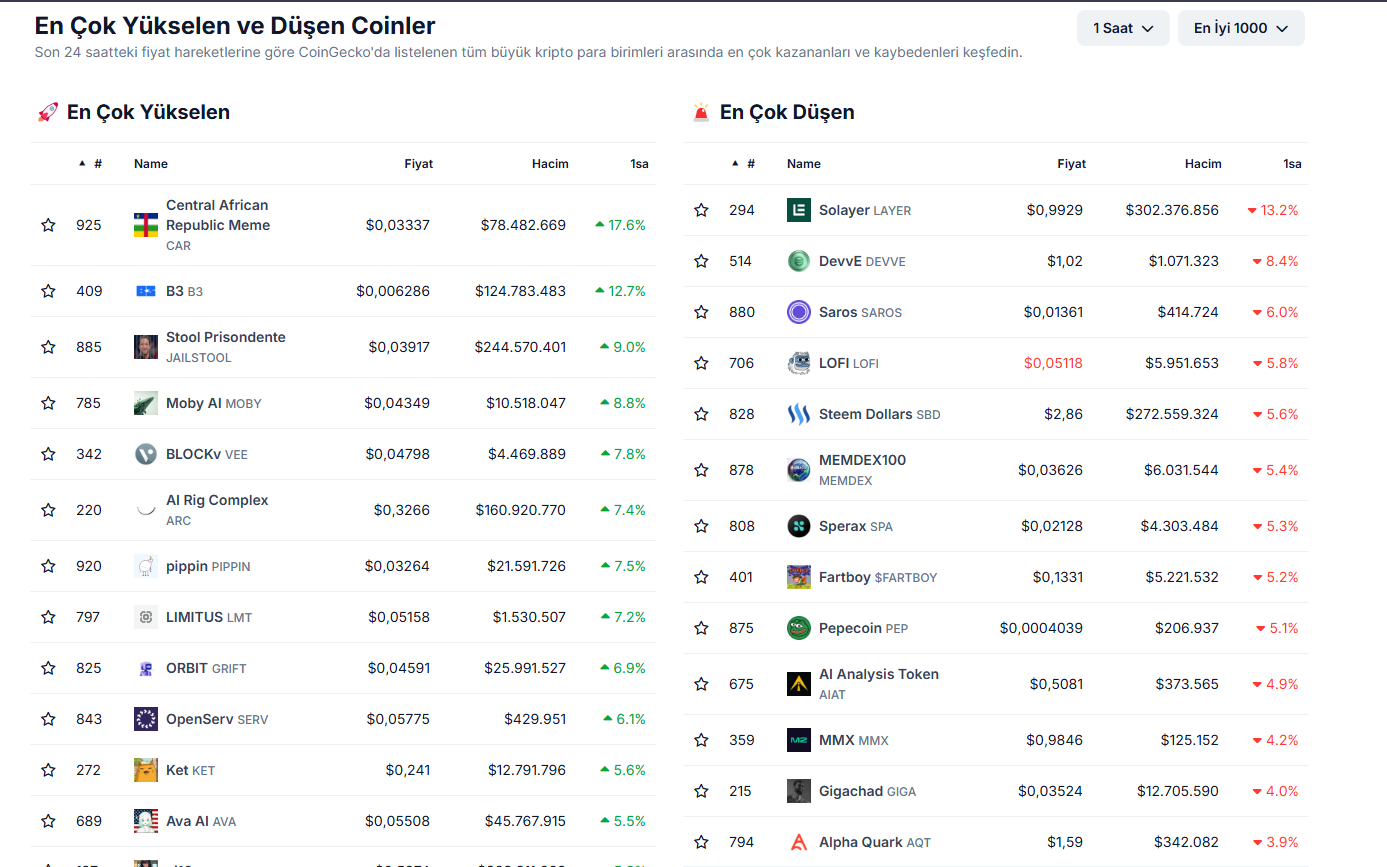Click the DevvE coin logo icon
Viewport: 1387px width, 867px height.
point(798,261)
